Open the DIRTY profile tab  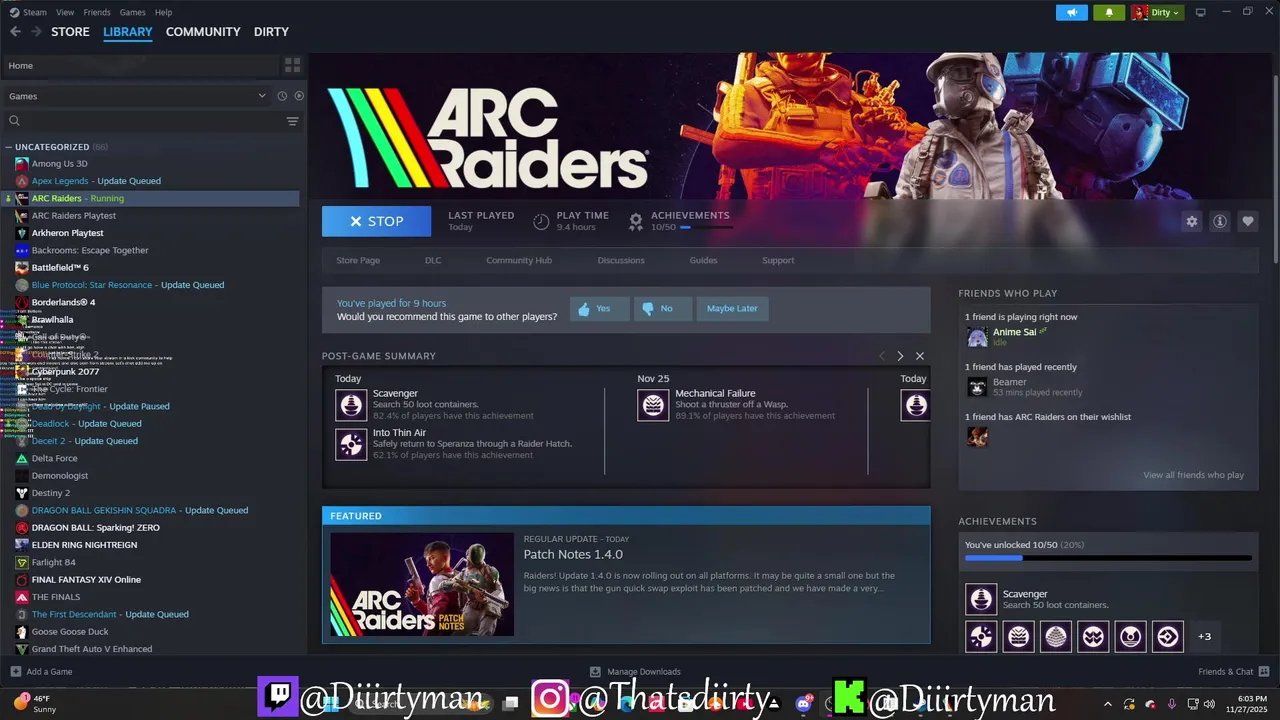click(271, 32)
